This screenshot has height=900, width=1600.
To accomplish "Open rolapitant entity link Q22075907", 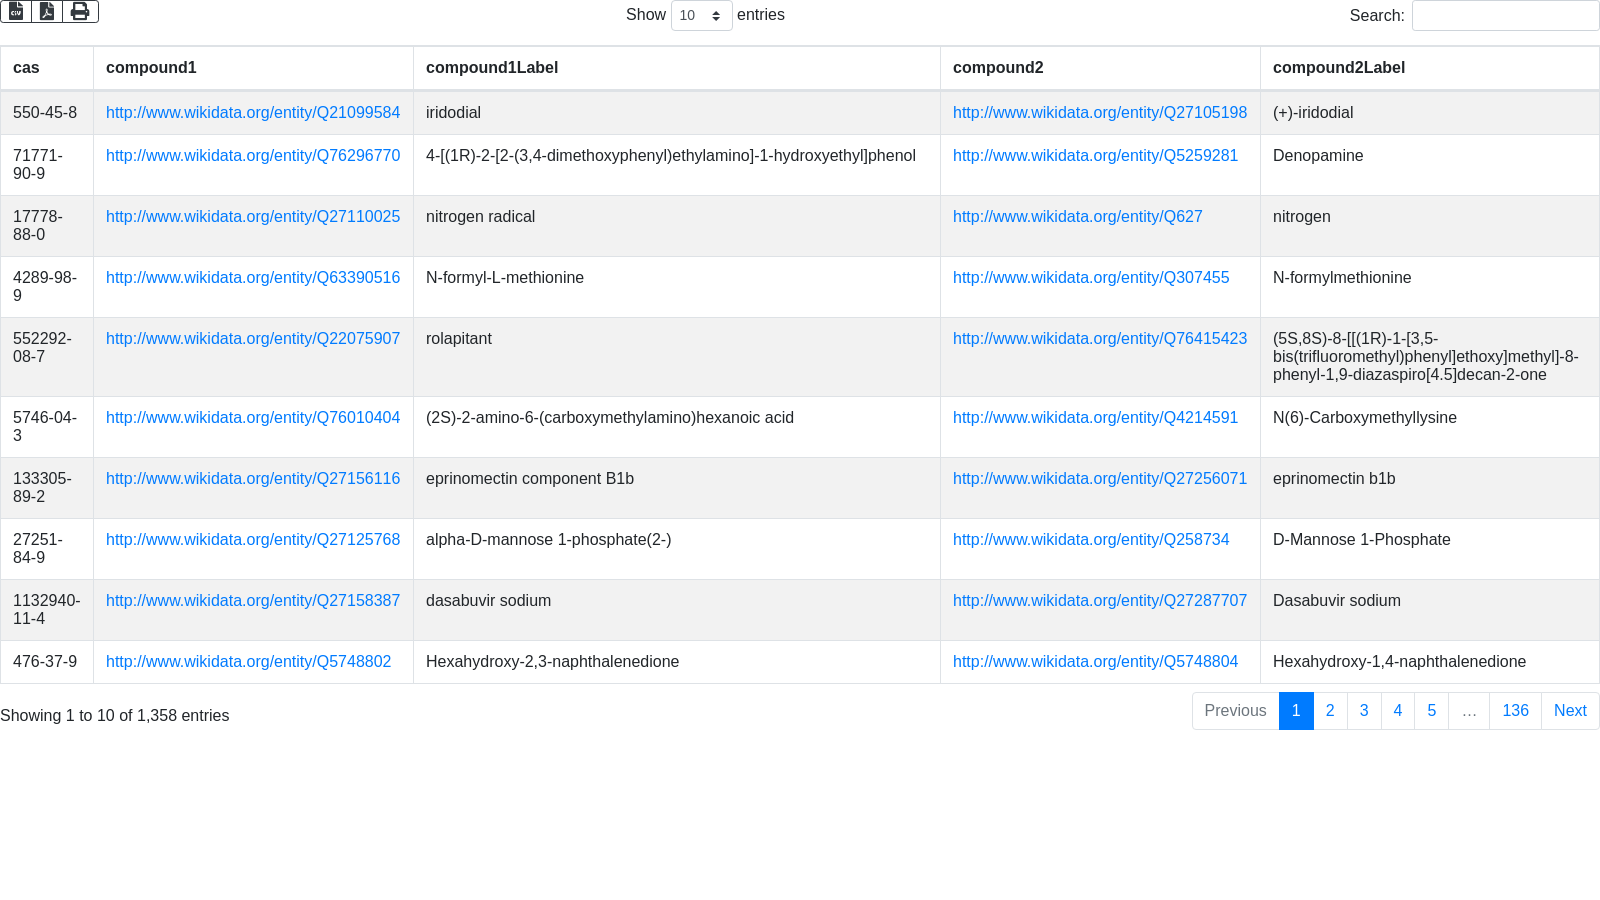I will pos(253,339).
